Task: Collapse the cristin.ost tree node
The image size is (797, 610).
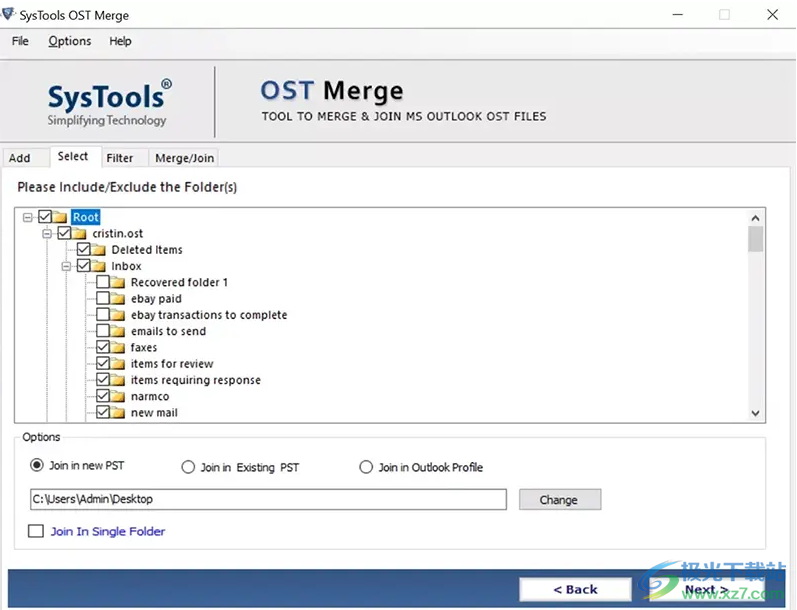Action: [x=47, y=234]
